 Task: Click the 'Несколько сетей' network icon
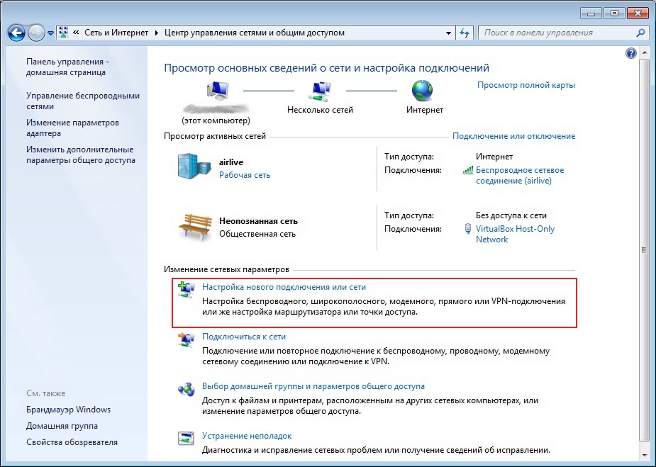click(320, 91)
